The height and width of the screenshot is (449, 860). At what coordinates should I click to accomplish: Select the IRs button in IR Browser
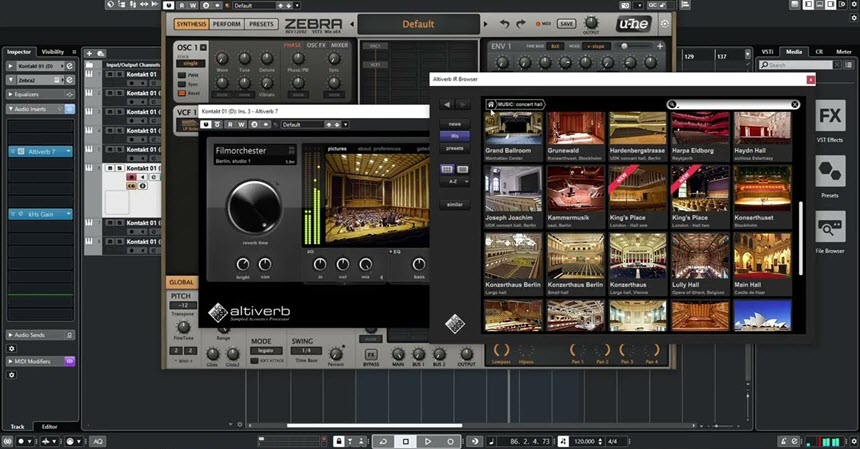[455, 136]
